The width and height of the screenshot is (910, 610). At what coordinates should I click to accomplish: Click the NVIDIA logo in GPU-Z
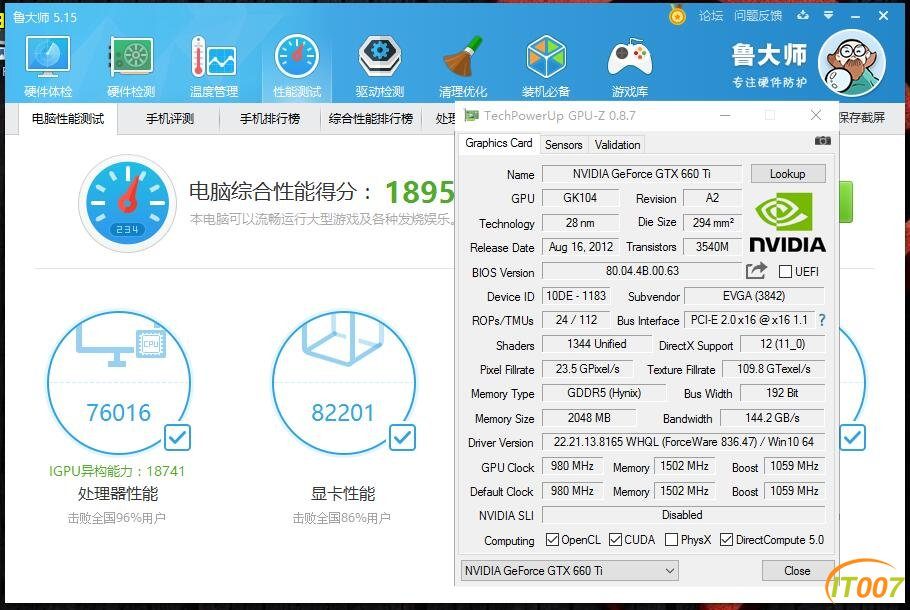pos(787,223)
